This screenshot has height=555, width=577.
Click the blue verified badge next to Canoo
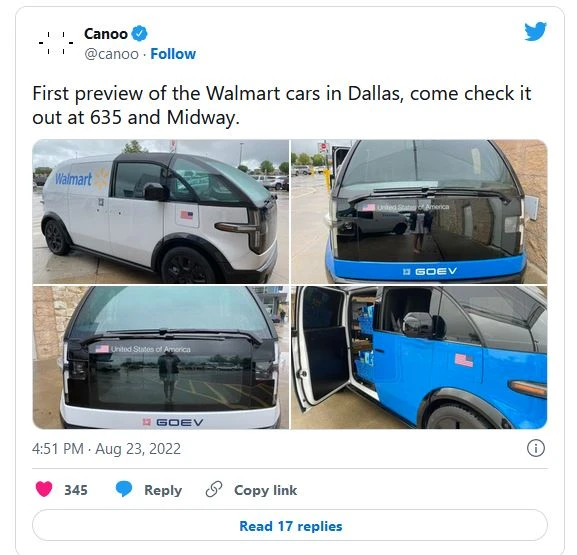pyautogui.click(x=139, y=33)
